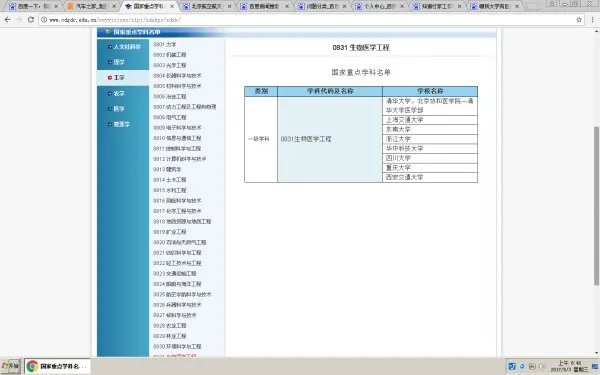Image resolution: width=600 pixels, height=375 pixels.
Task: Open 0827 核科学与技术 link
Action: (174, 315)
